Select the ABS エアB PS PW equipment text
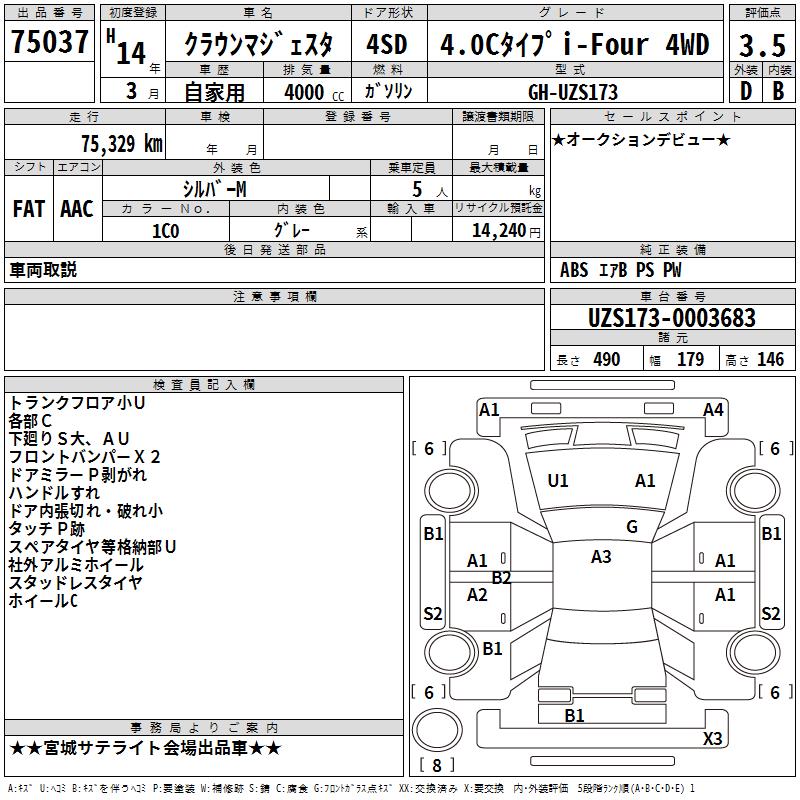 tap(609, 269)
